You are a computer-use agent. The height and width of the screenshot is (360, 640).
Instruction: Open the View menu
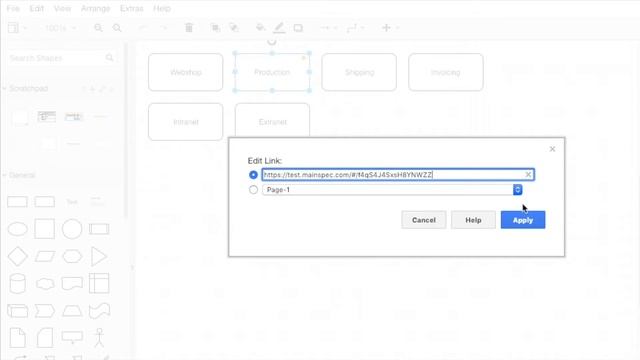pyautogui.click(x=62, y=8)
